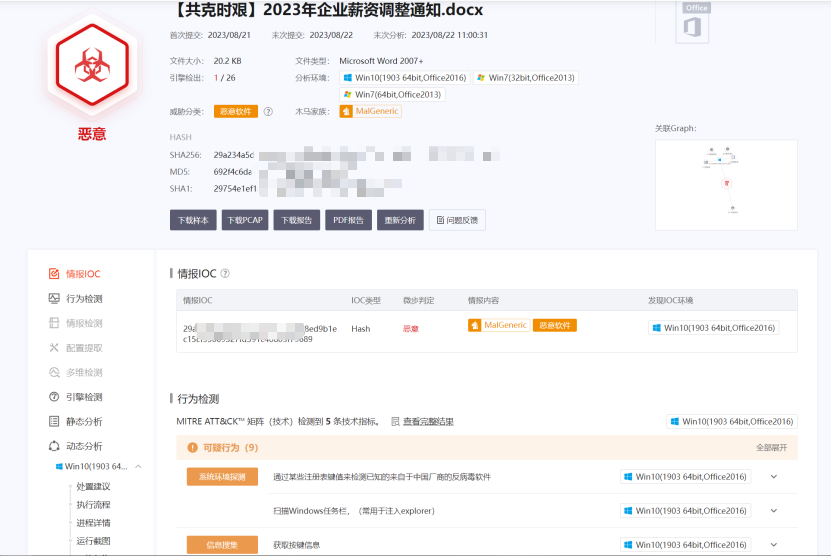This screenshot has height=556, width=831.
Task: Click the 引擎检测 question icon in sidebar
Action: [55, 397]
